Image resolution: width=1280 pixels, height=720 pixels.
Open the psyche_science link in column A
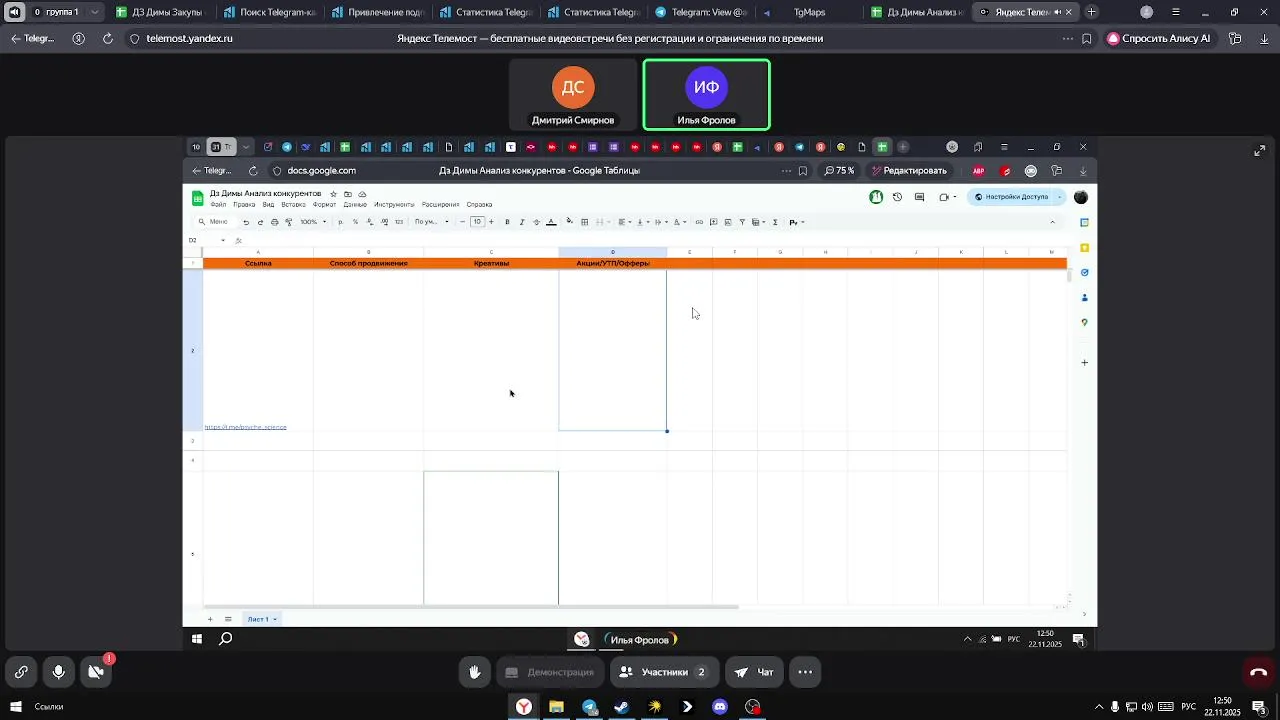(x=245, y=427)
